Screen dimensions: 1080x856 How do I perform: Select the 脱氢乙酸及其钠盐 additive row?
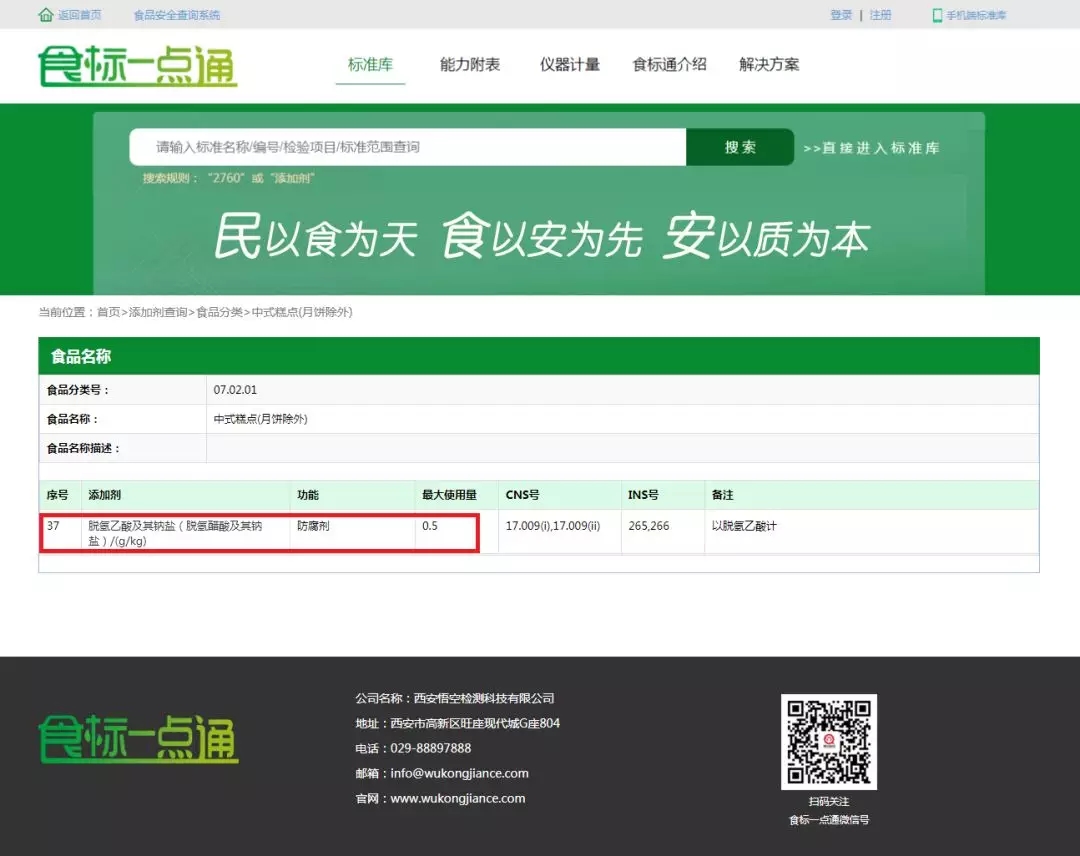[539, 532]
